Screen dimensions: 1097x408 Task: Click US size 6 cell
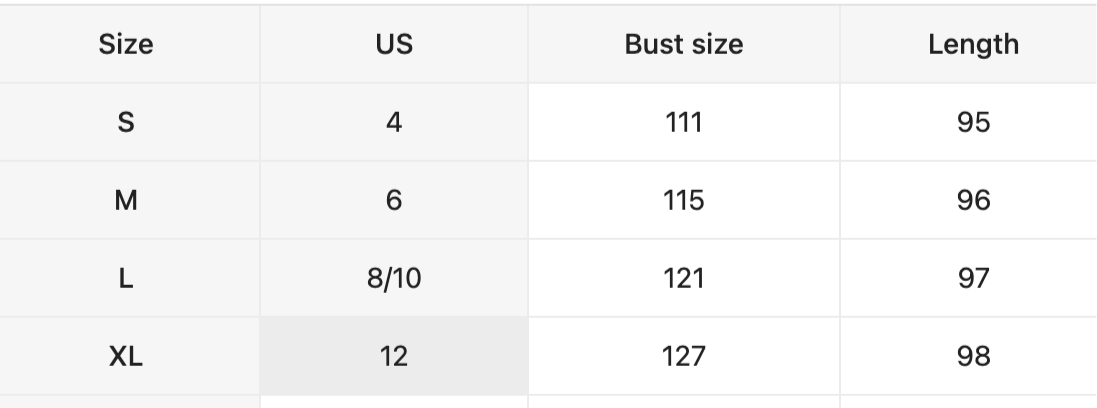(394, 200)
